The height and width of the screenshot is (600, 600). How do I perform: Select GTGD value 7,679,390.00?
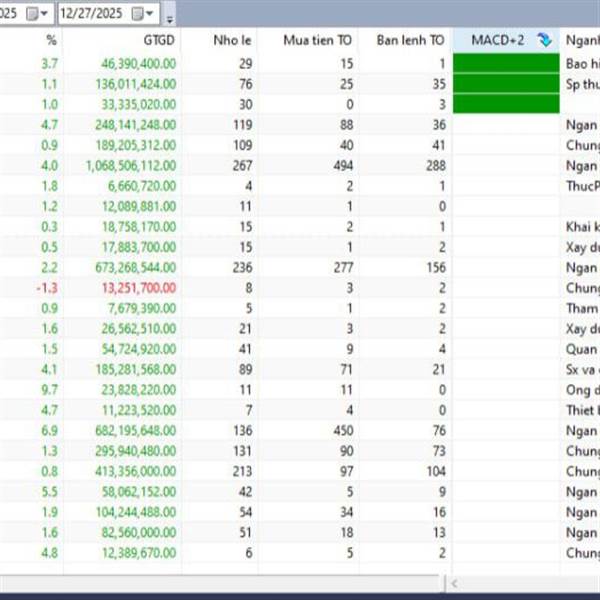[142, 308]
